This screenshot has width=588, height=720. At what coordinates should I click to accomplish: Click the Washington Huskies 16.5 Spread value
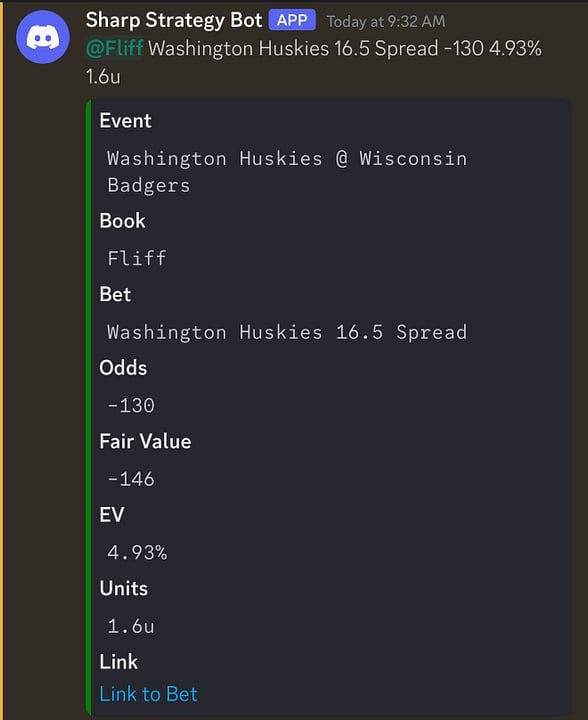tap(287, 332)
